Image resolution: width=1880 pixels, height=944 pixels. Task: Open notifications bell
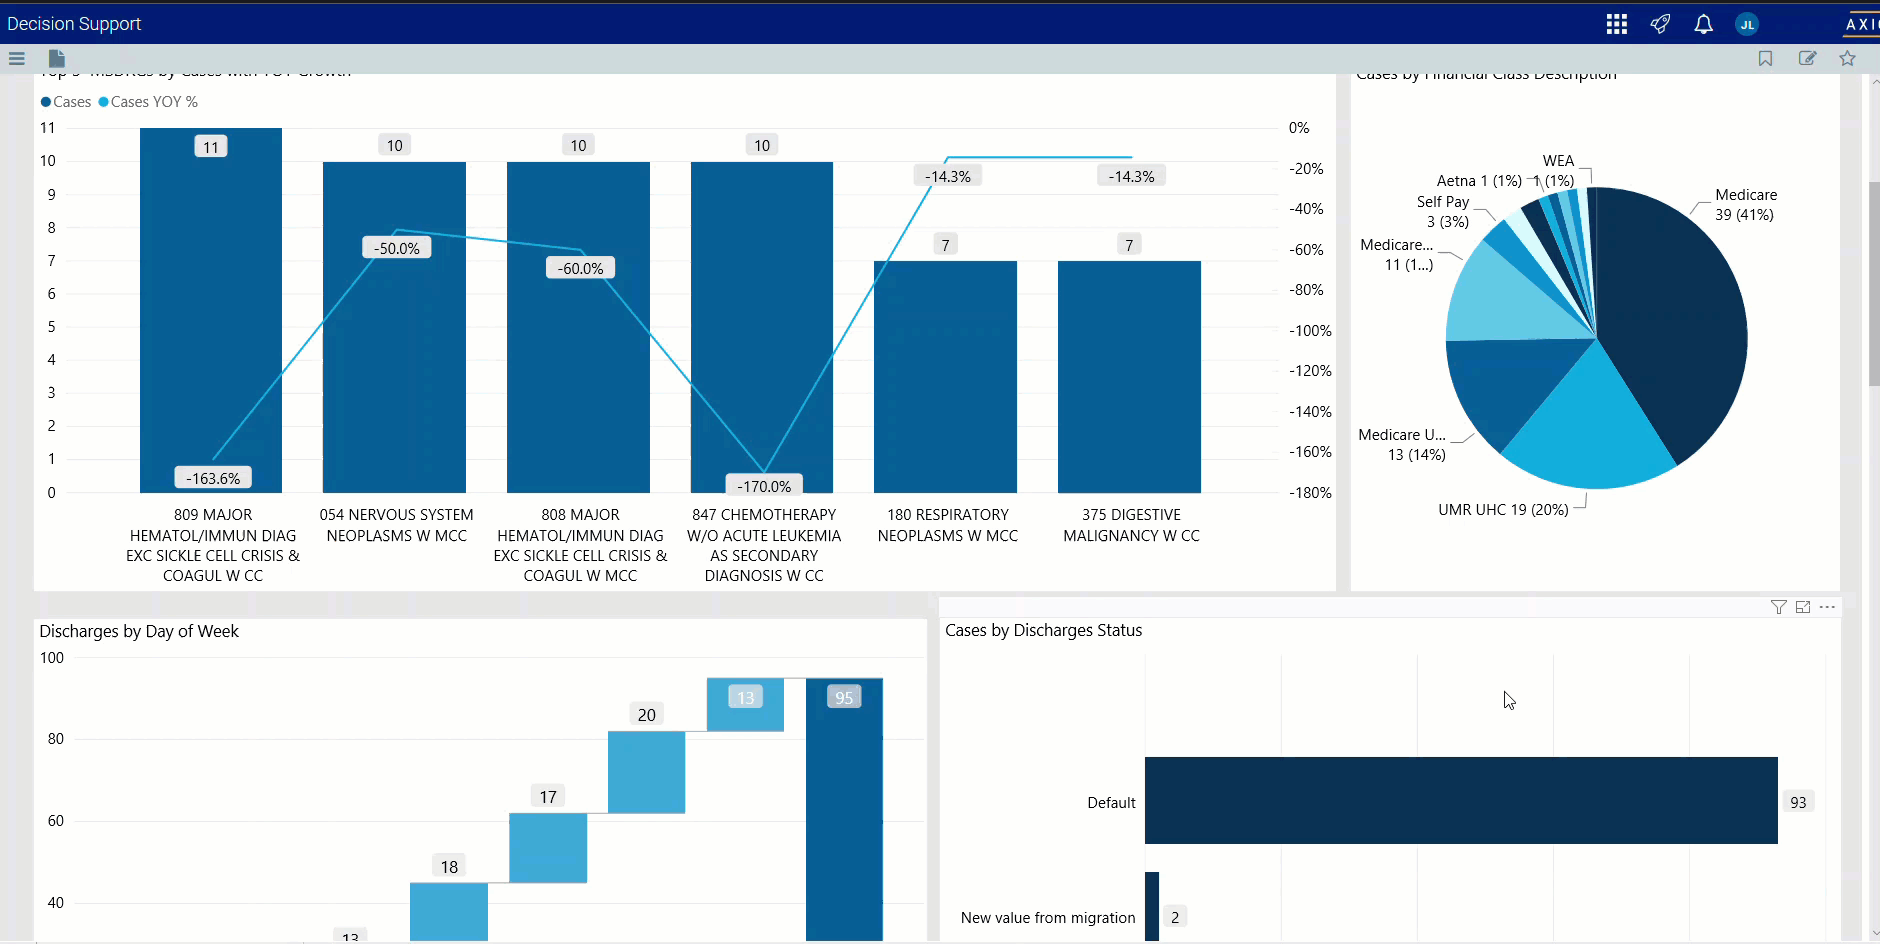1704,24
